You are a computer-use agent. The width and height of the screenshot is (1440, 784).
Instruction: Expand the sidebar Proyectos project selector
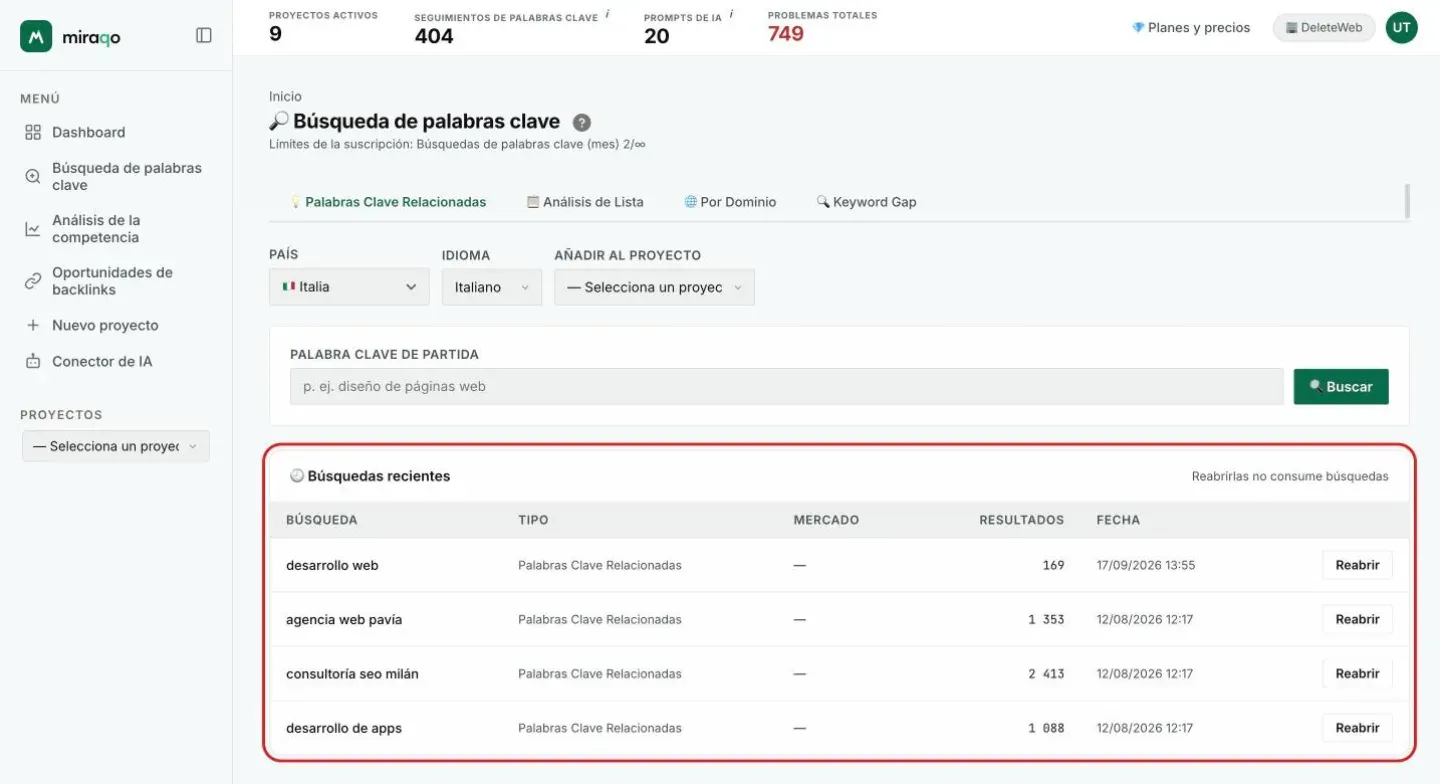116,446
